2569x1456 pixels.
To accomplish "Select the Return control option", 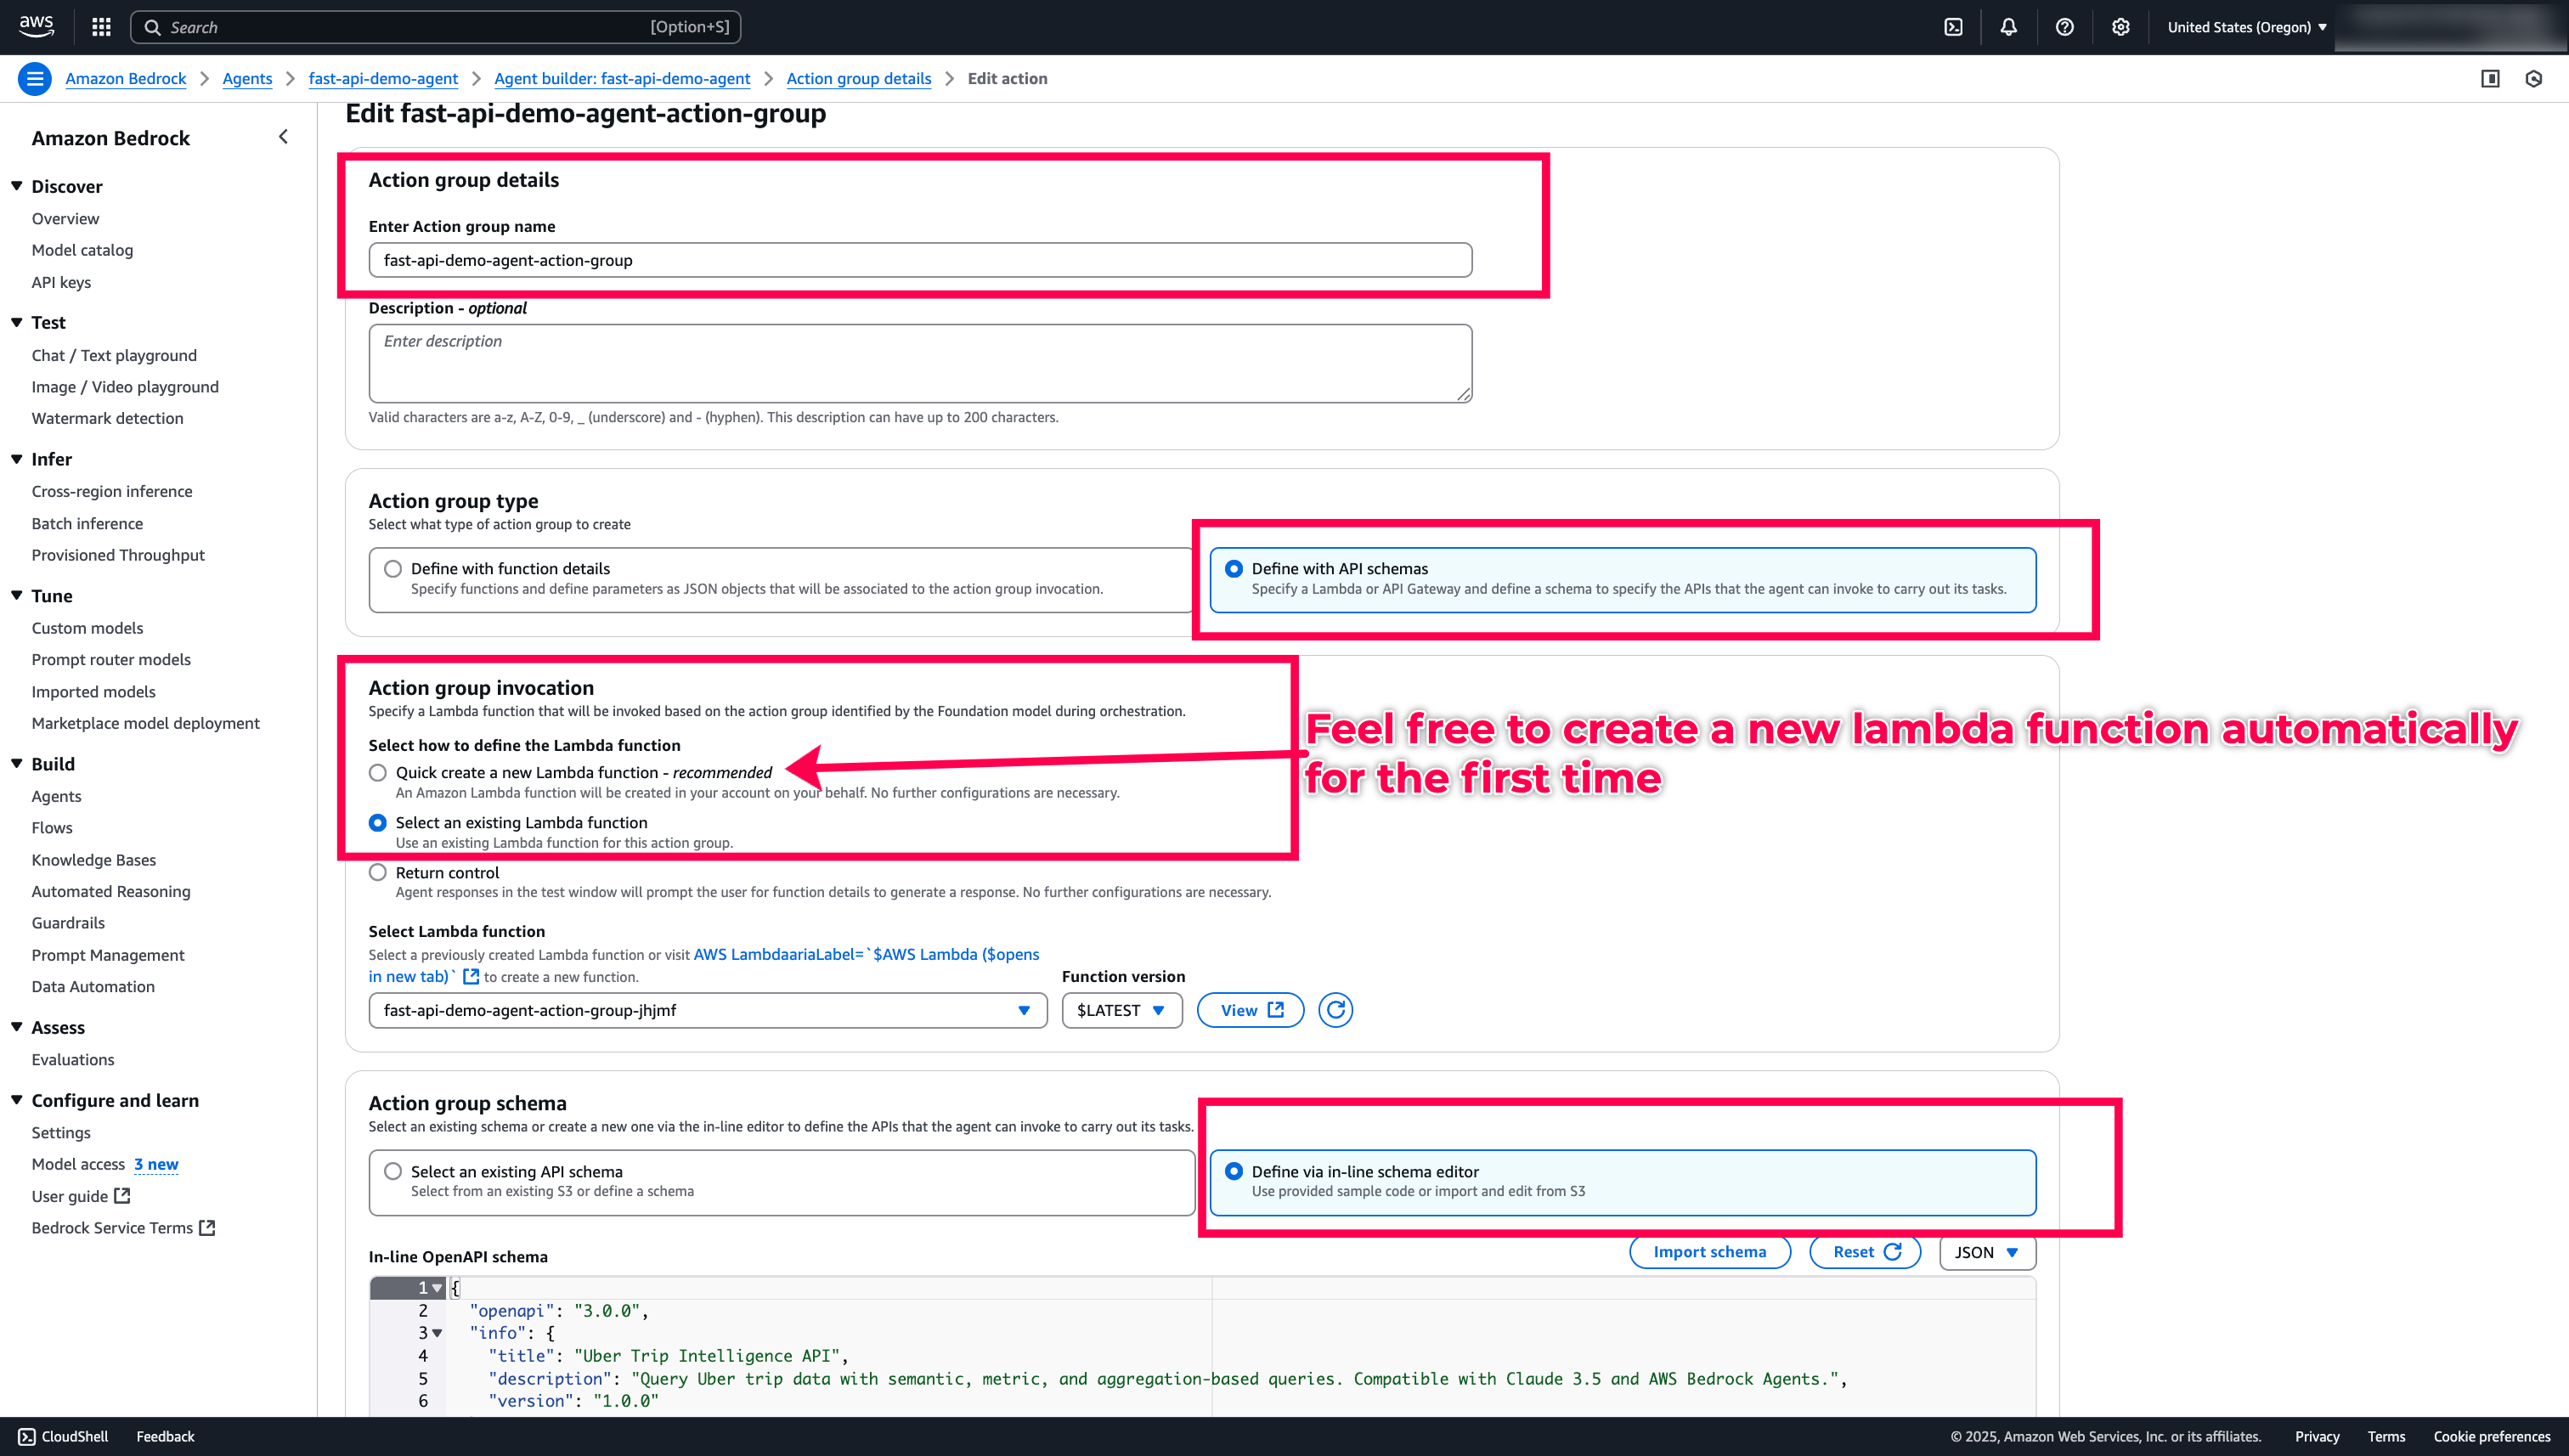I will click(x=377, y=872).
